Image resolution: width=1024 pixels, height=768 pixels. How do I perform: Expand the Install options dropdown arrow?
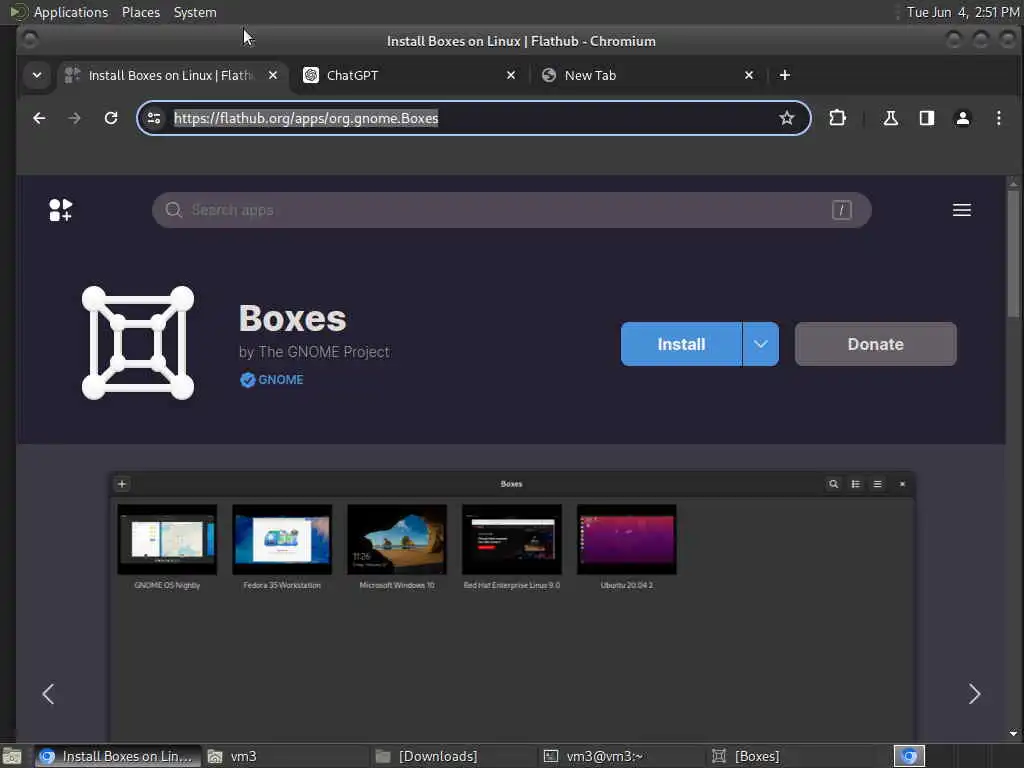(x=761, y=344)
